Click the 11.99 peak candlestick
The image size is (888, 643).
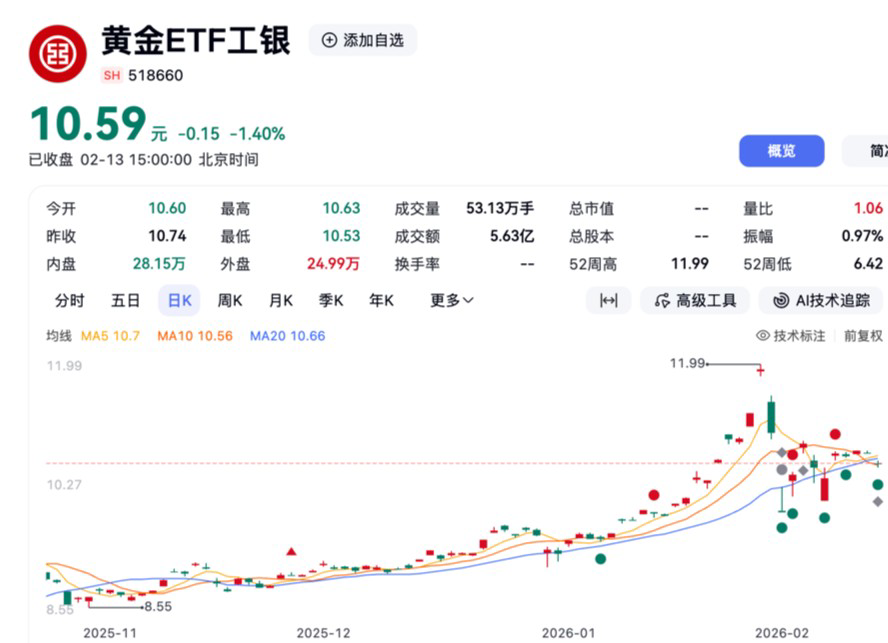click(760, 371)
